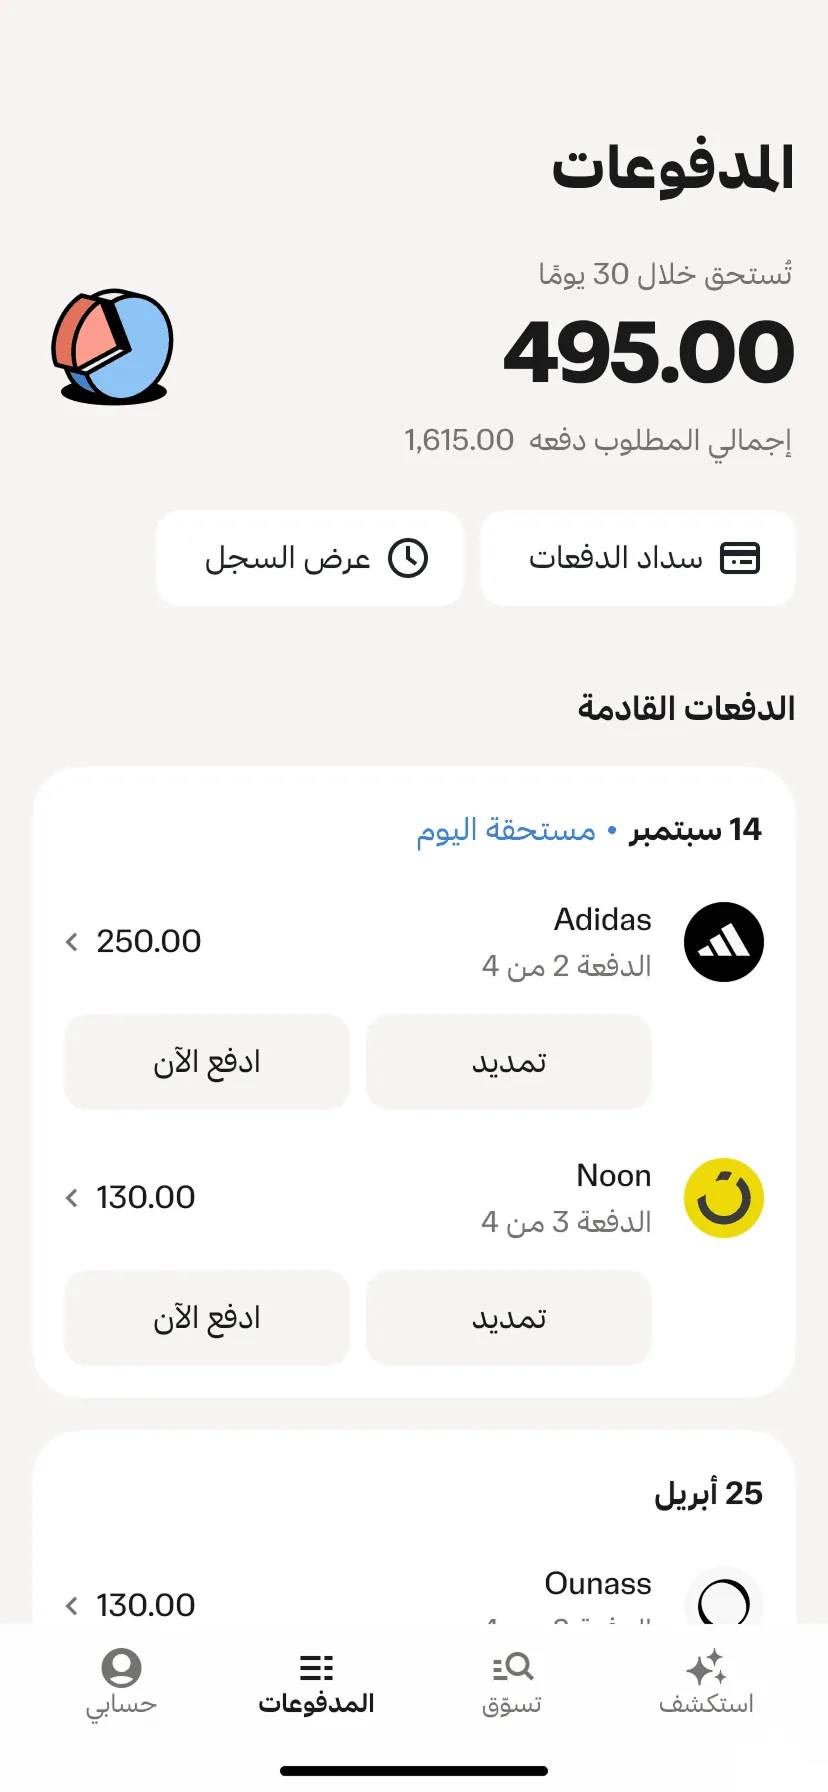
Task: Open the تسوّق search tab
Action: click(512, 1684)
